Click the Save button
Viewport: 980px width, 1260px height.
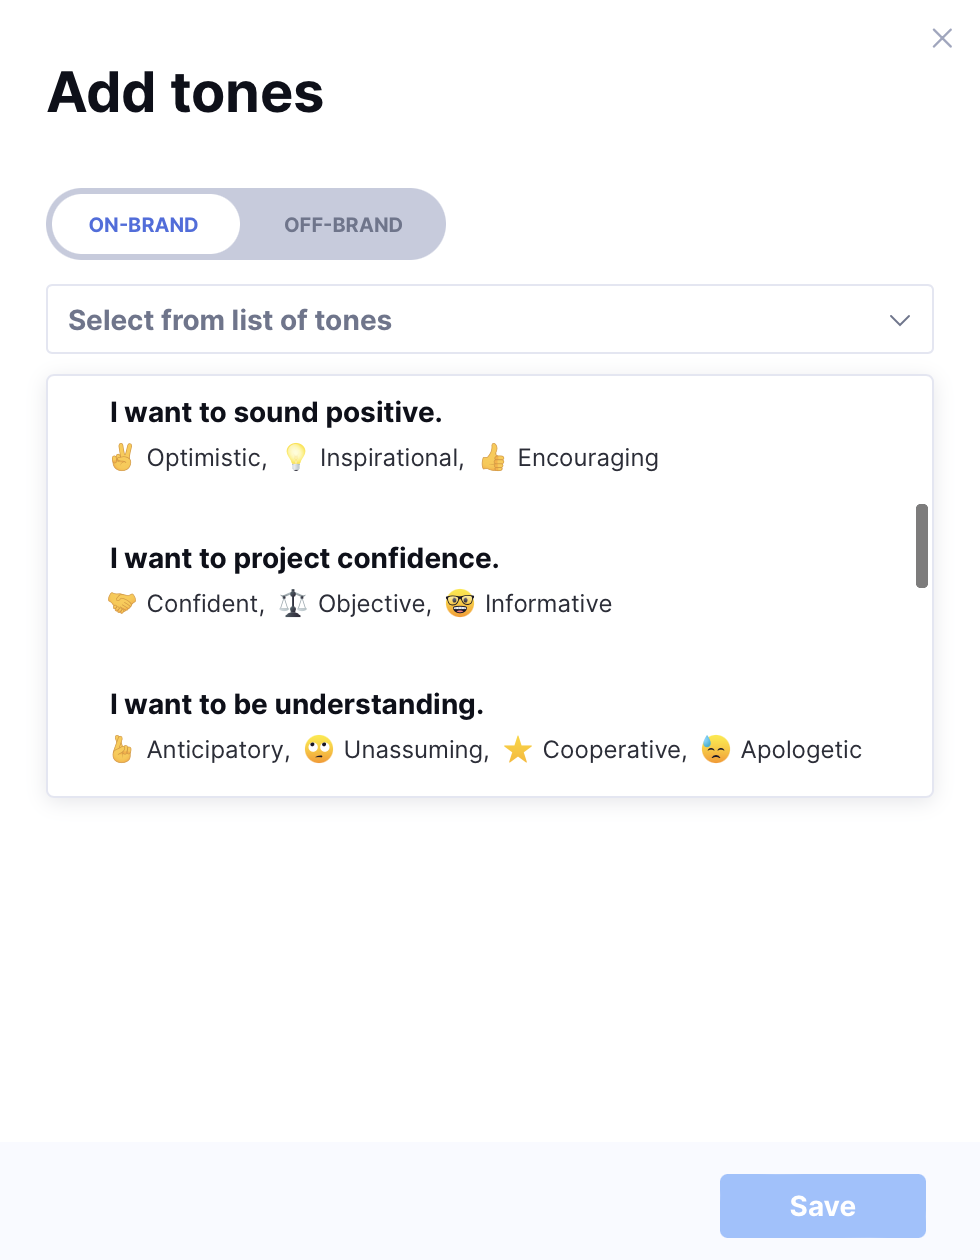tap(822, 1205)
